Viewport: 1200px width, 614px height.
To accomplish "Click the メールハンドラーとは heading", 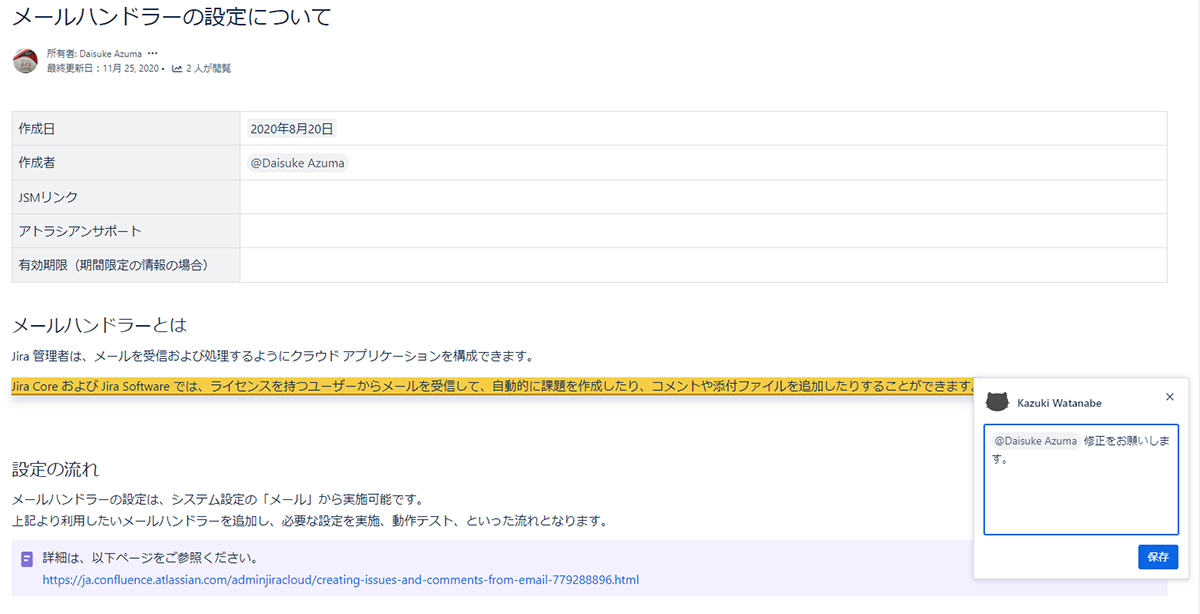I will 99,325.
